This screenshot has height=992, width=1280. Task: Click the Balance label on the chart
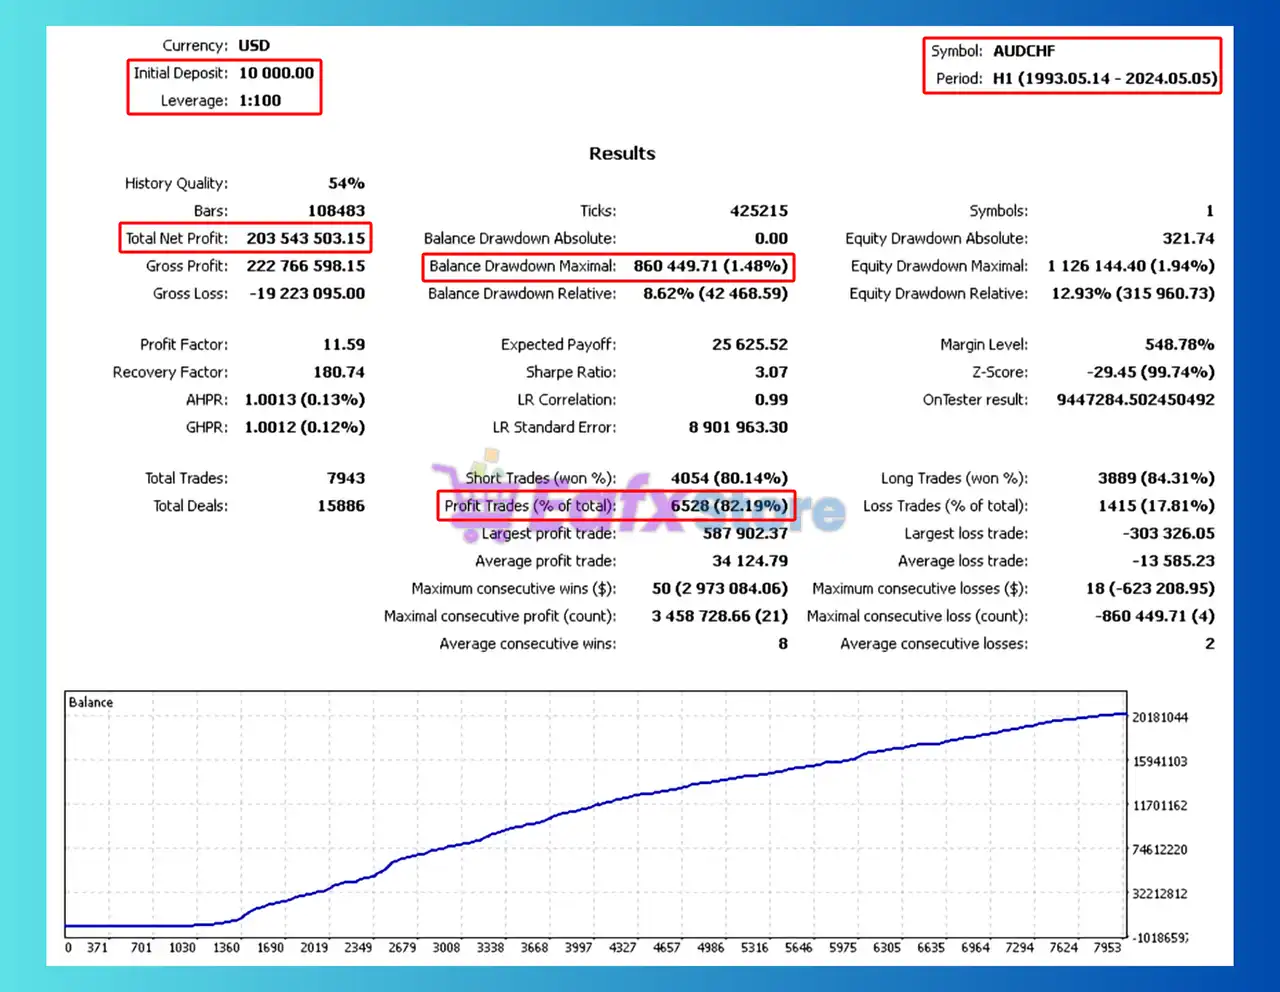point(91,702)
